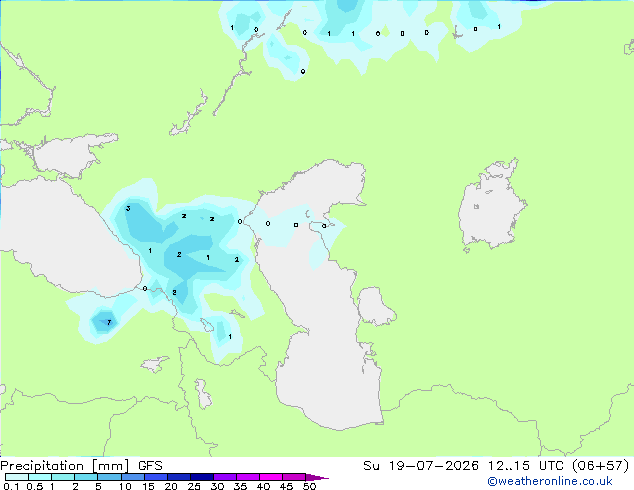This screenshot has height=490, width=634.
Task: Click the 0.5–1 mm legend swatch
Action: pos(40,477)
